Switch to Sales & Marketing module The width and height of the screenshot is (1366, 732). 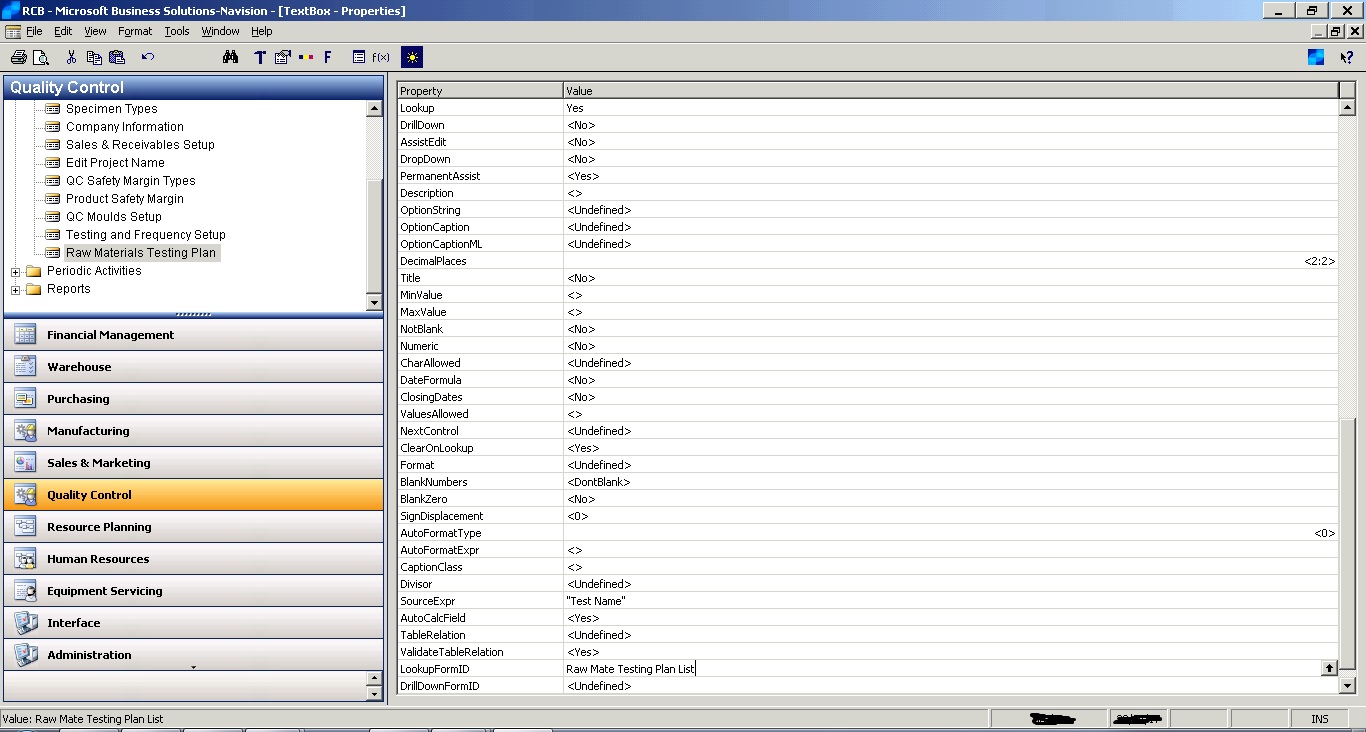coord(193,463)
